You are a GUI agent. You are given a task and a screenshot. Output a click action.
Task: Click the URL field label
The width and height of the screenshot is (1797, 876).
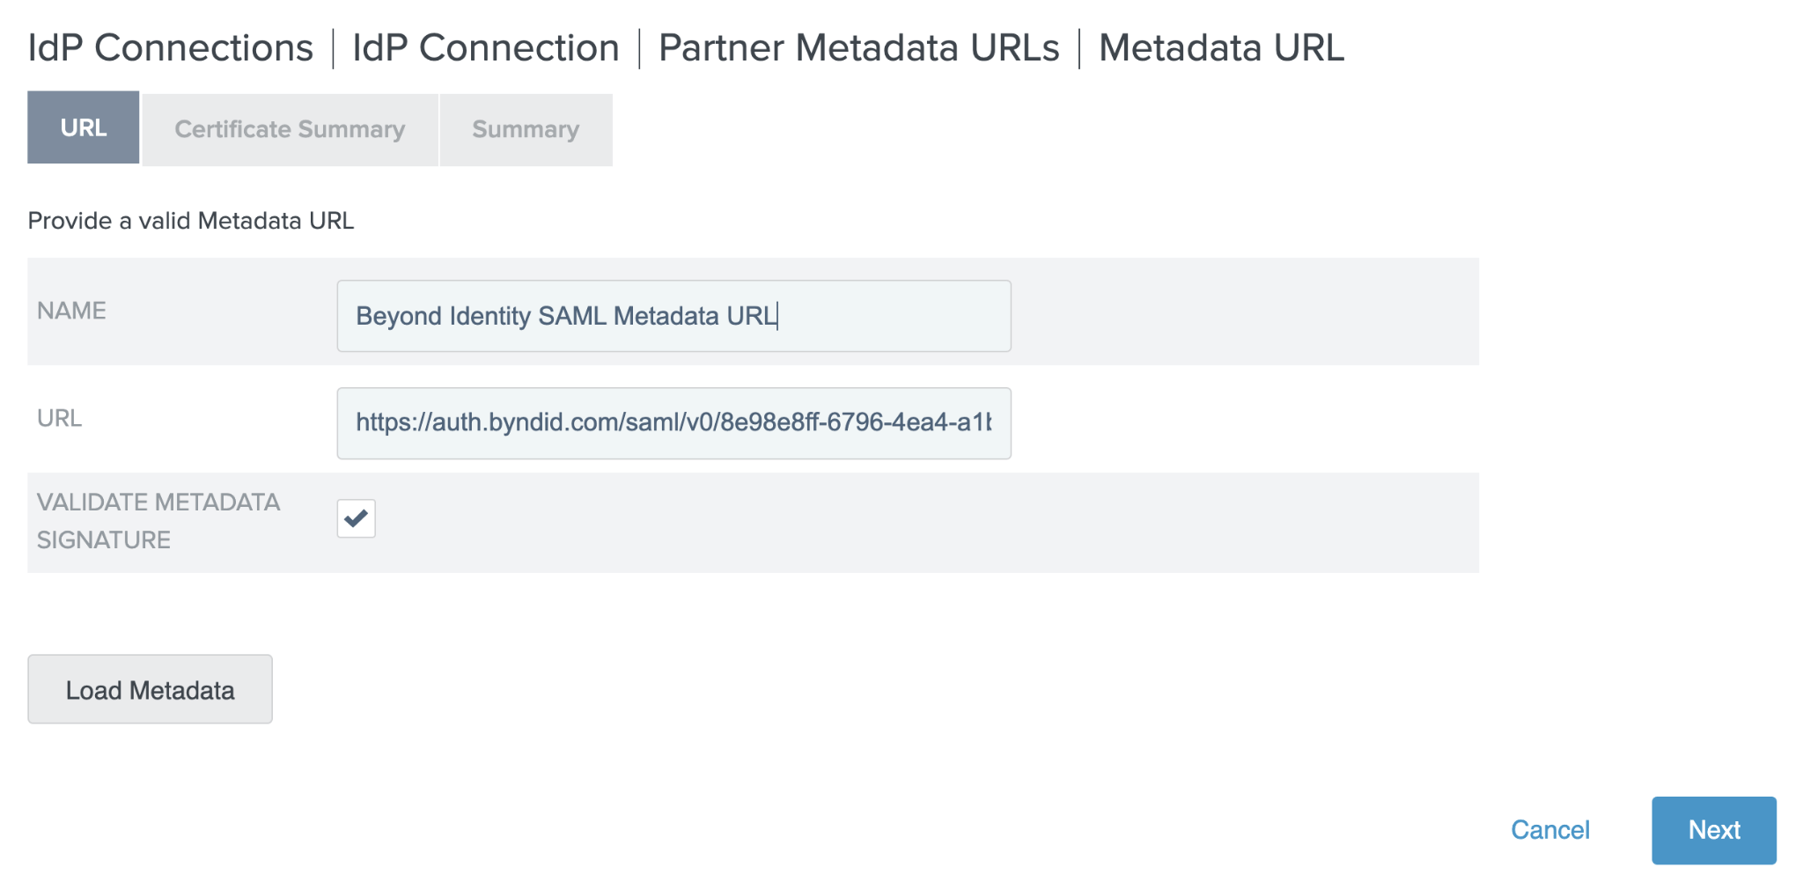[59, 418]
